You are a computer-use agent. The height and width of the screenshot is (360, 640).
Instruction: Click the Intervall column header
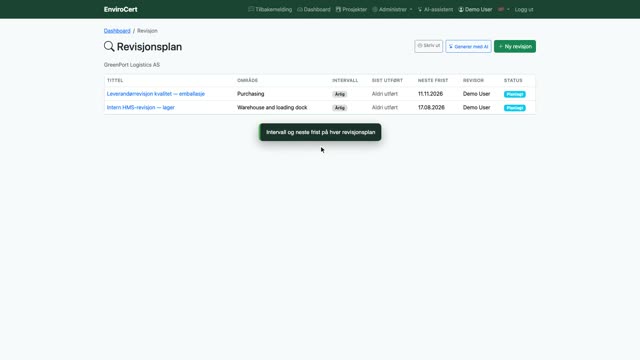(x=345, y=80)
